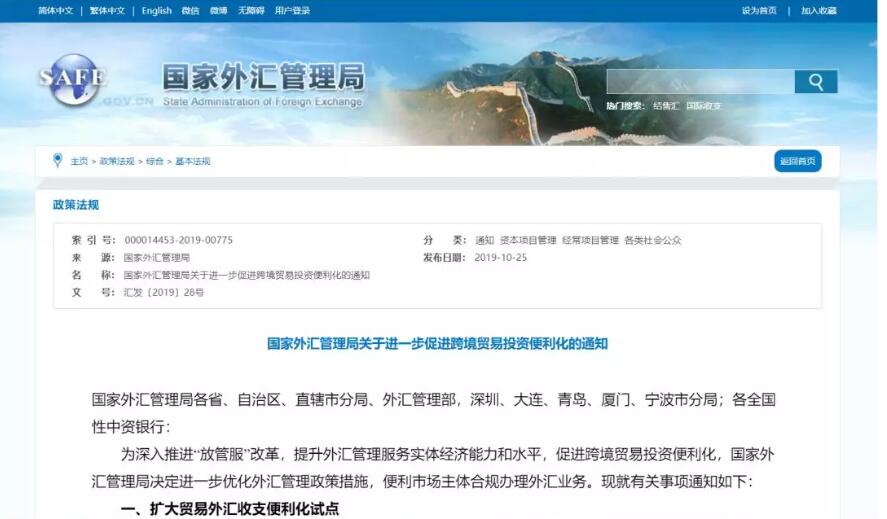Click the SAFE globe logo
The image size is (887, 519).
(72, 79)
